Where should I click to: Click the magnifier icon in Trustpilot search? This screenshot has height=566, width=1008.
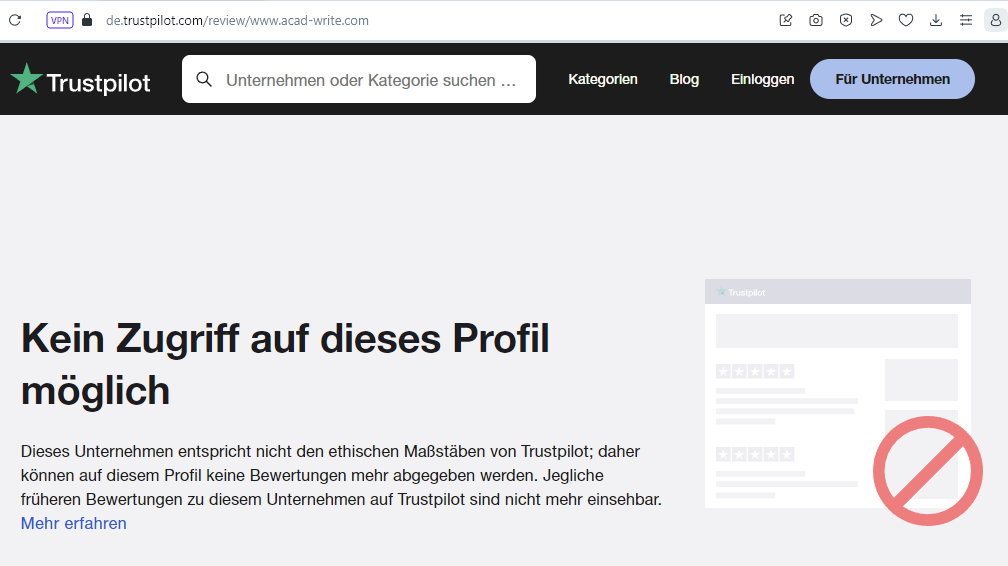(x=204, y=80)
